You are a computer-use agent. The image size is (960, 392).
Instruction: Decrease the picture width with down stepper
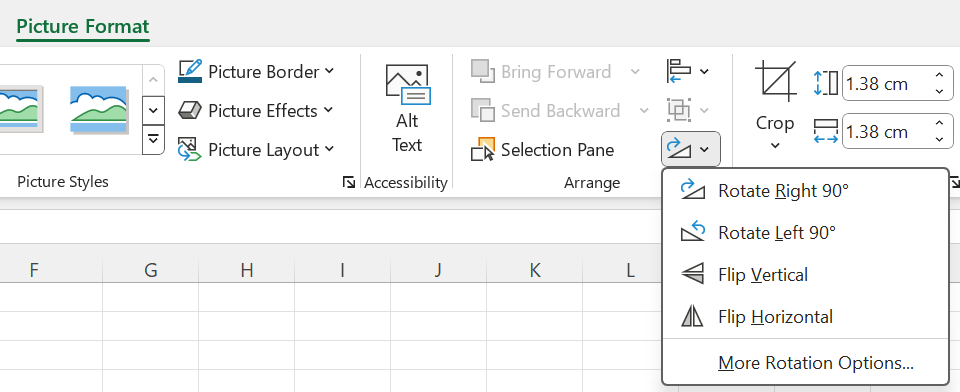click(x=940, y=140)
